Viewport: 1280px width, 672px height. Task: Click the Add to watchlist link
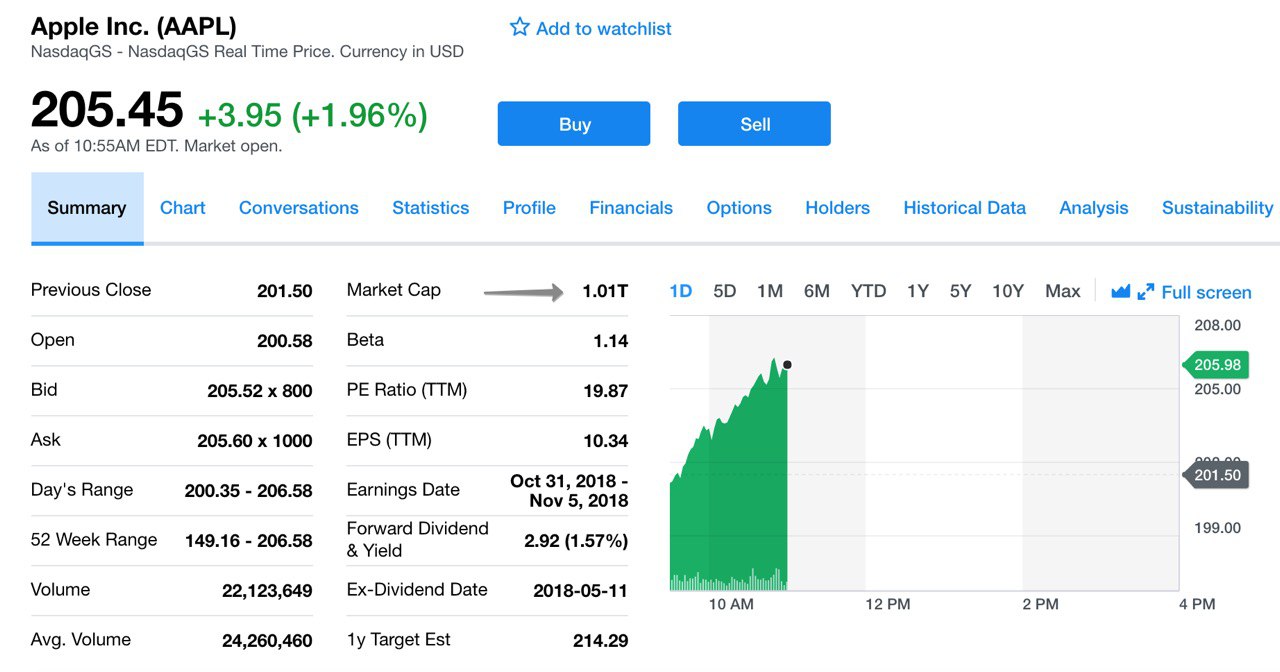[603, 29]
